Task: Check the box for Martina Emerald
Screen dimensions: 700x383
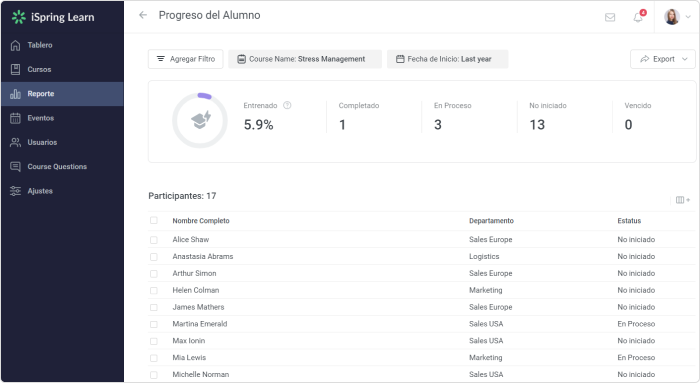Action: click(x=154, y=324)
